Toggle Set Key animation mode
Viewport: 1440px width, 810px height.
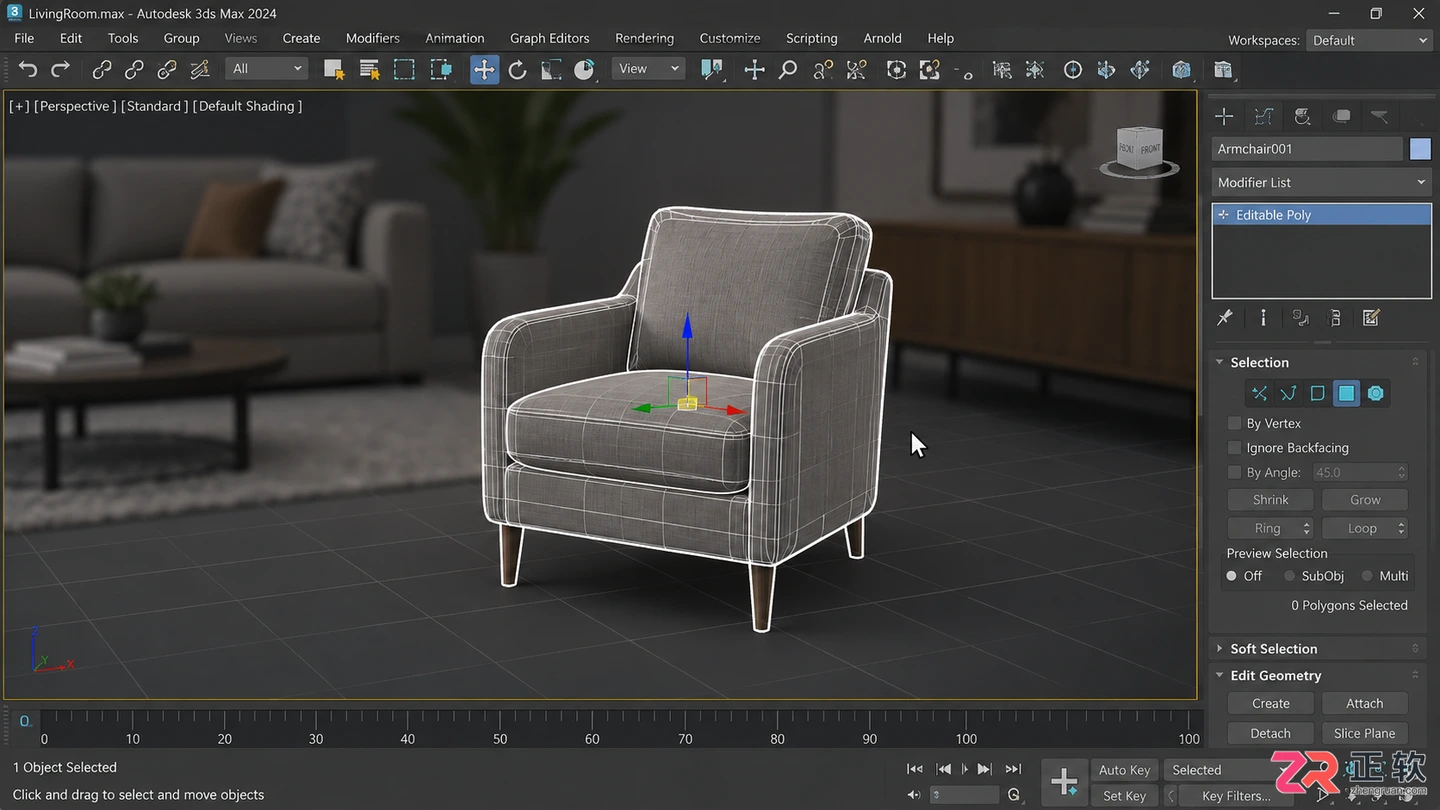[x=1124, y=796]
